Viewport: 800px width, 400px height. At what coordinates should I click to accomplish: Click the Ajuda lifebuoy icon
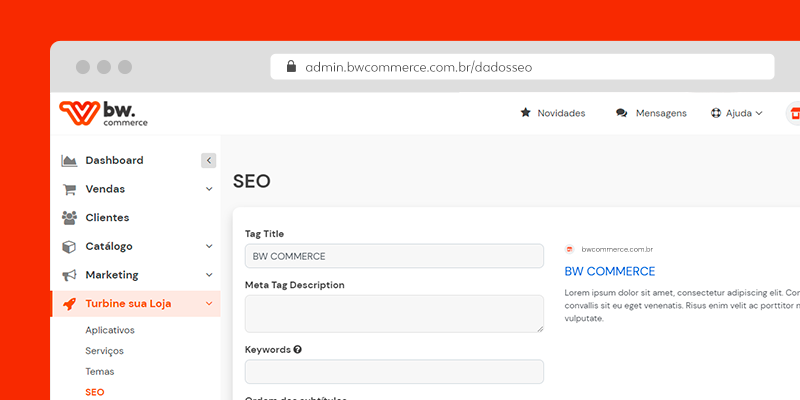click(716, 113)
